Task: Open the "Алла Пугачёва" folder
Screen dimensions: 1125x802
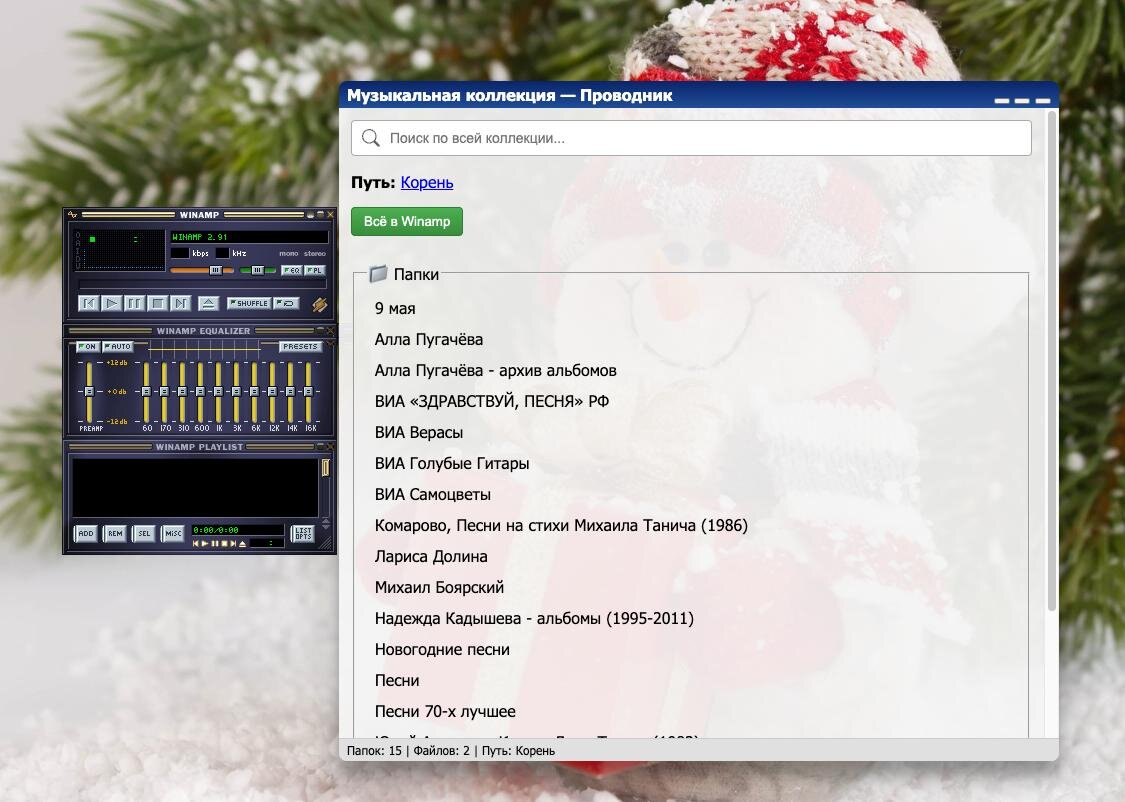Action: tap(429, 339)
